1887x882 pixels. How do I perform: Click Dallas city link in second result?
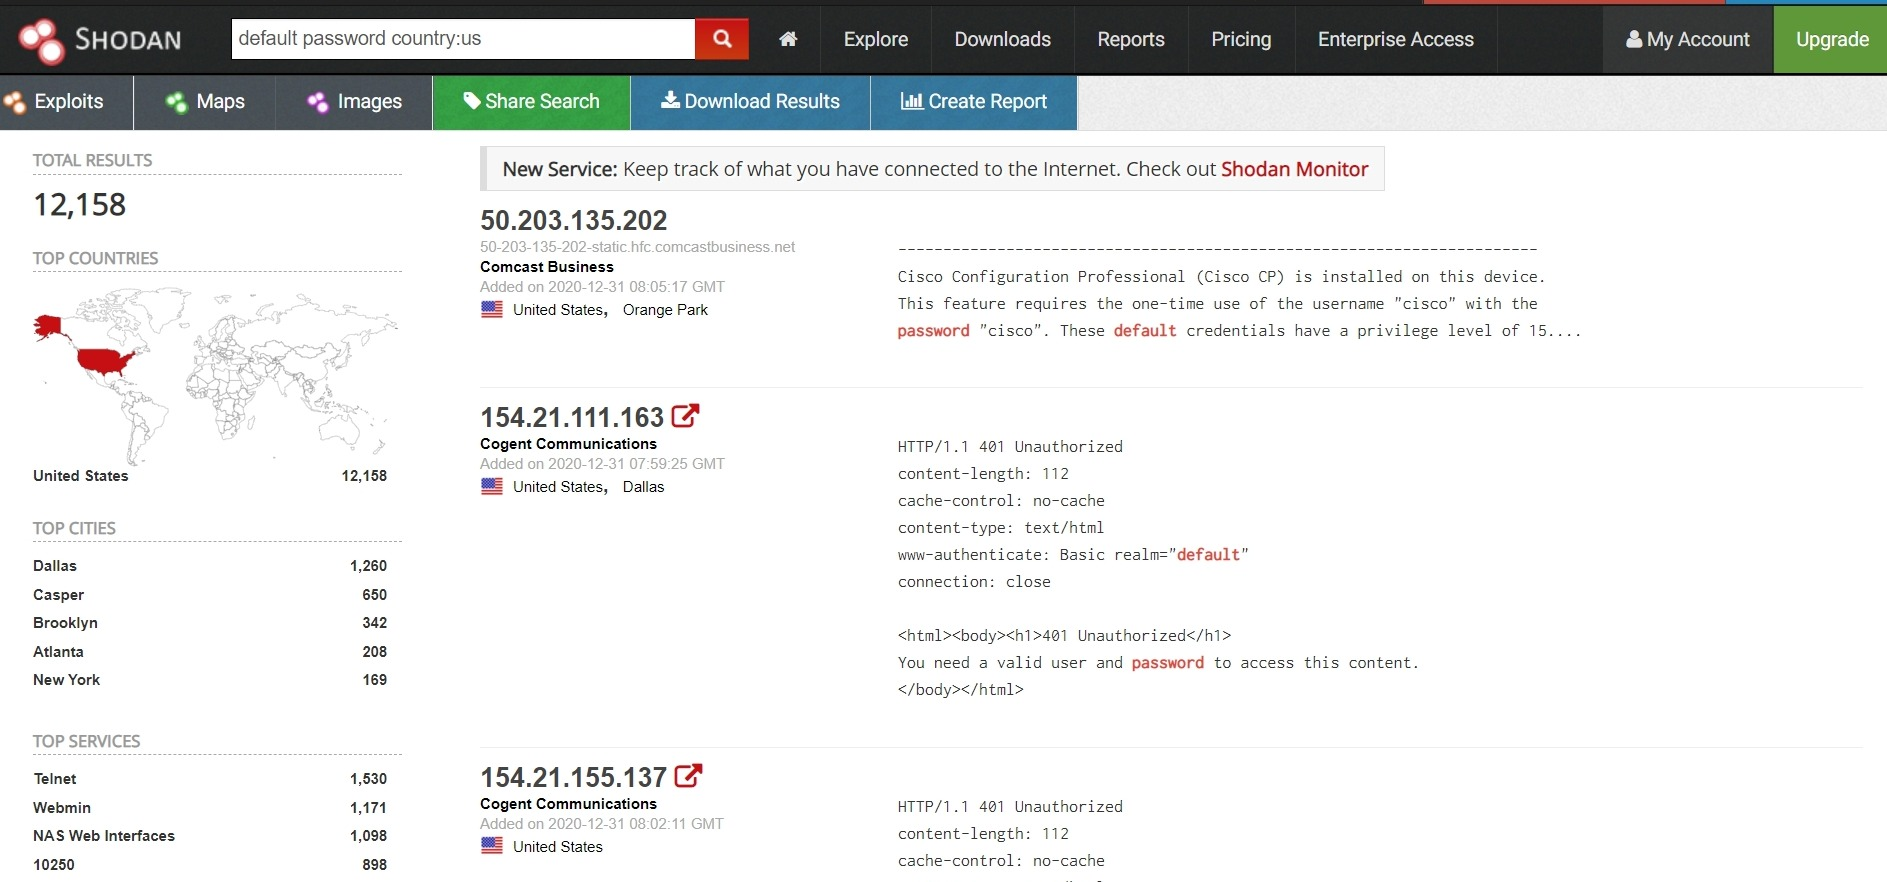(x=643, y=487)
